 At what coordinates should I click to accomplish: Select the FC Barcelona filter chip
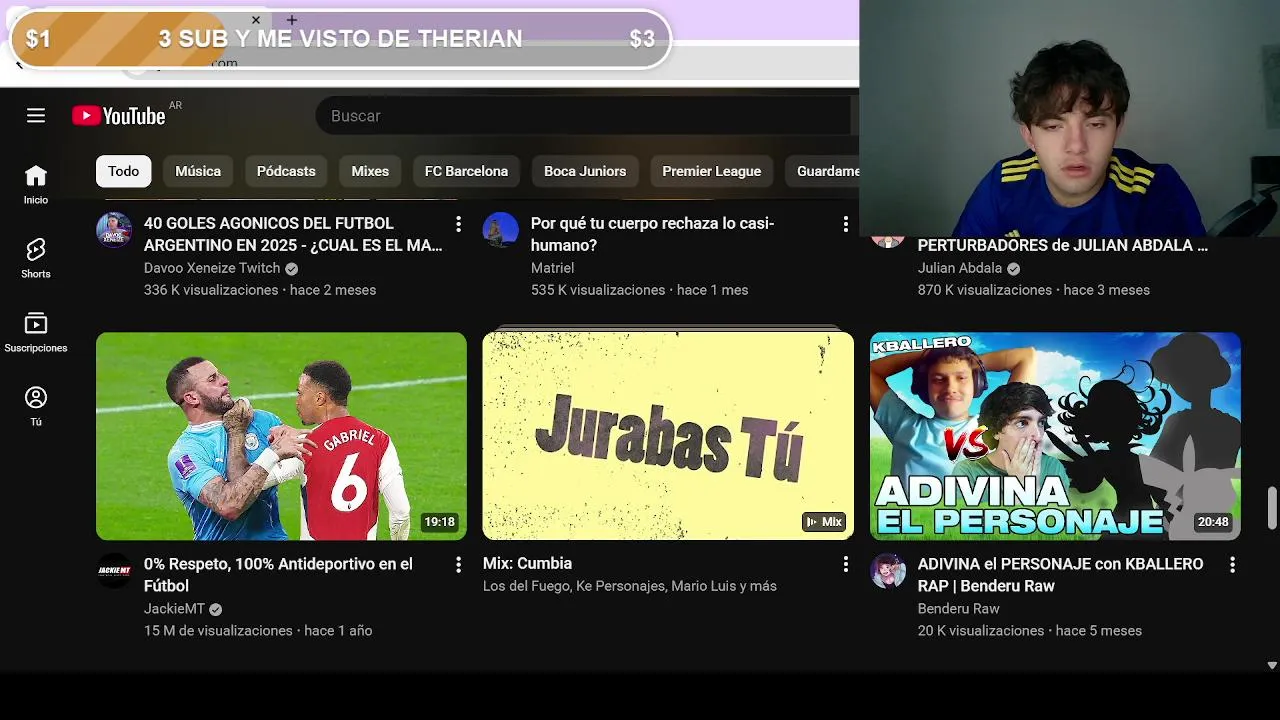coord(466,171)
